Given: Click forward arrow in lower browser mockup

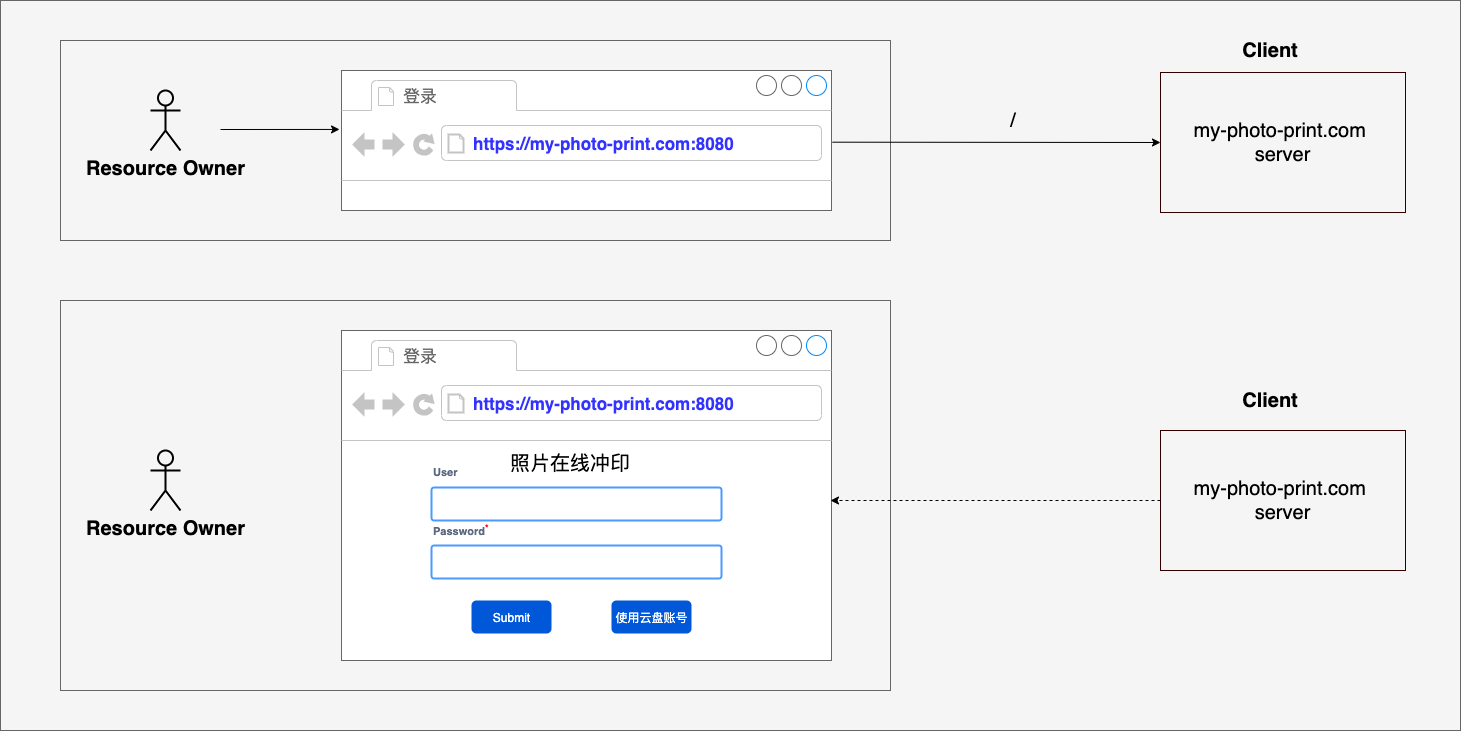Looking at the screenshot, I should click(393, 405).
